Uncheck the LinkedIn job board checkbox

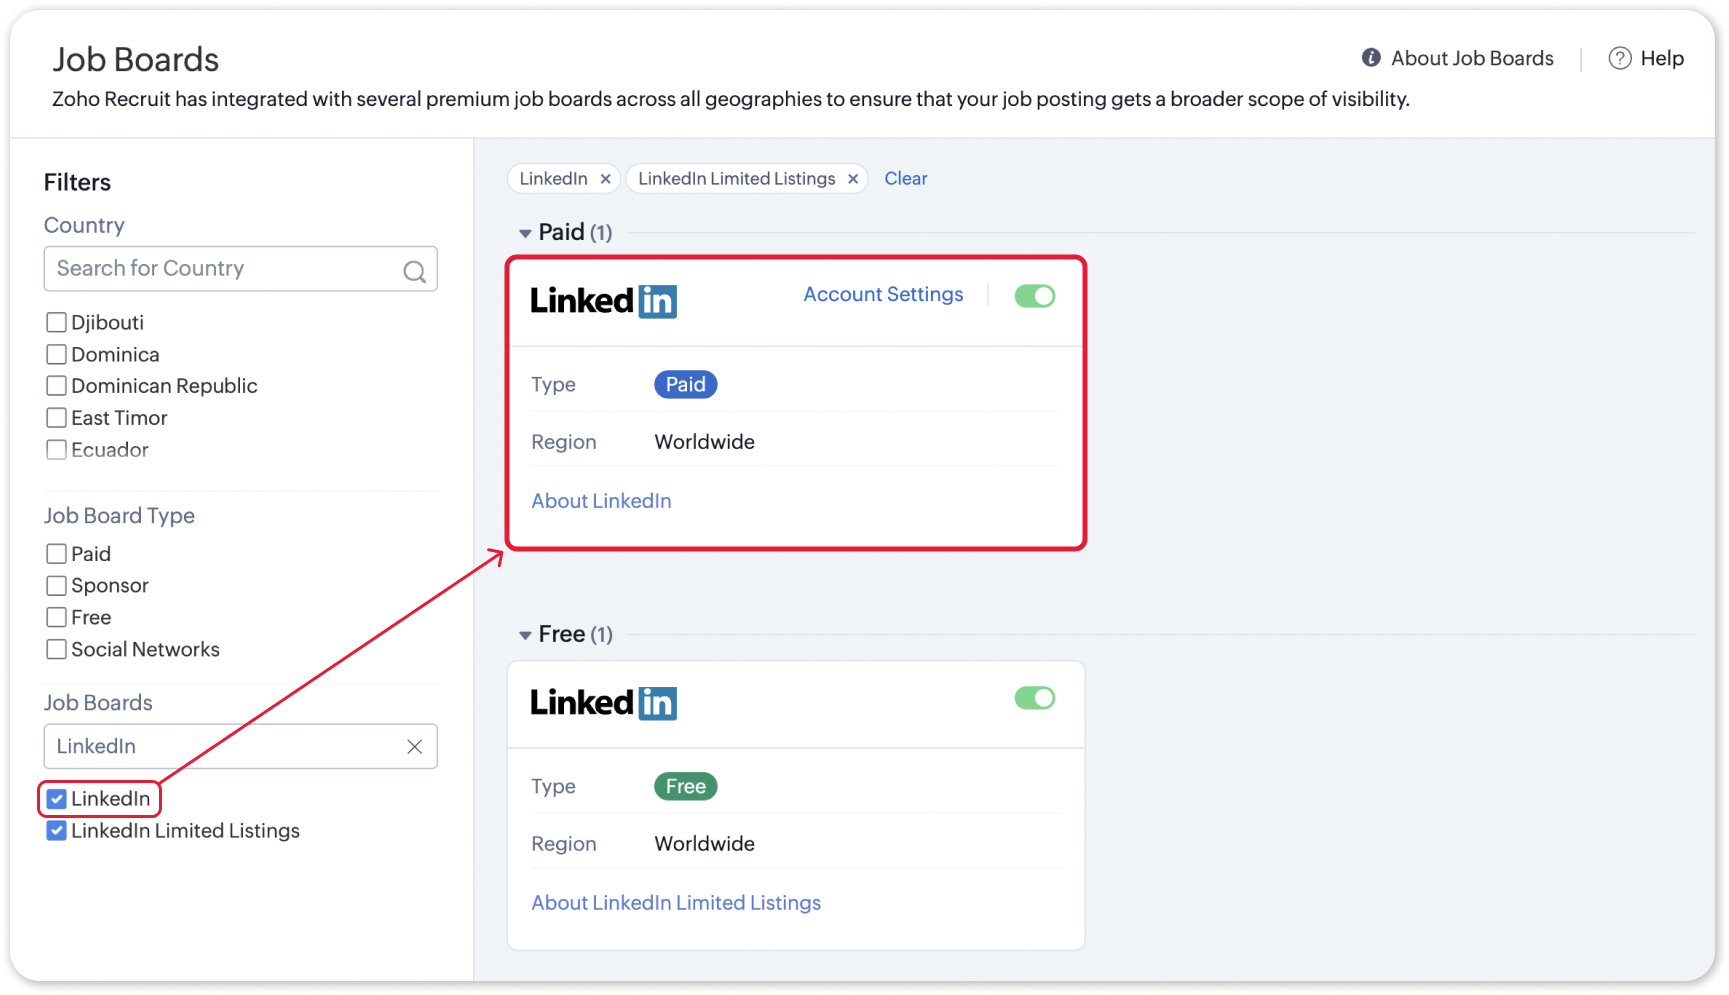(57, 799)
